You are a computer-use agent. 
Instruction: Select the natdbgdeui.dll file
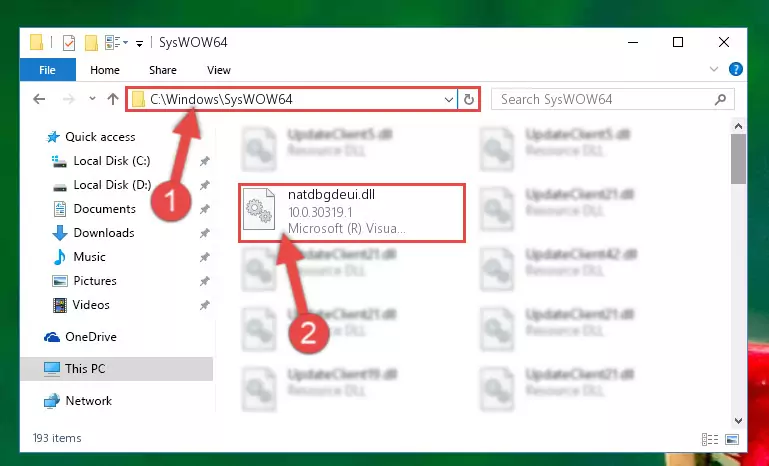click(351, 212)
